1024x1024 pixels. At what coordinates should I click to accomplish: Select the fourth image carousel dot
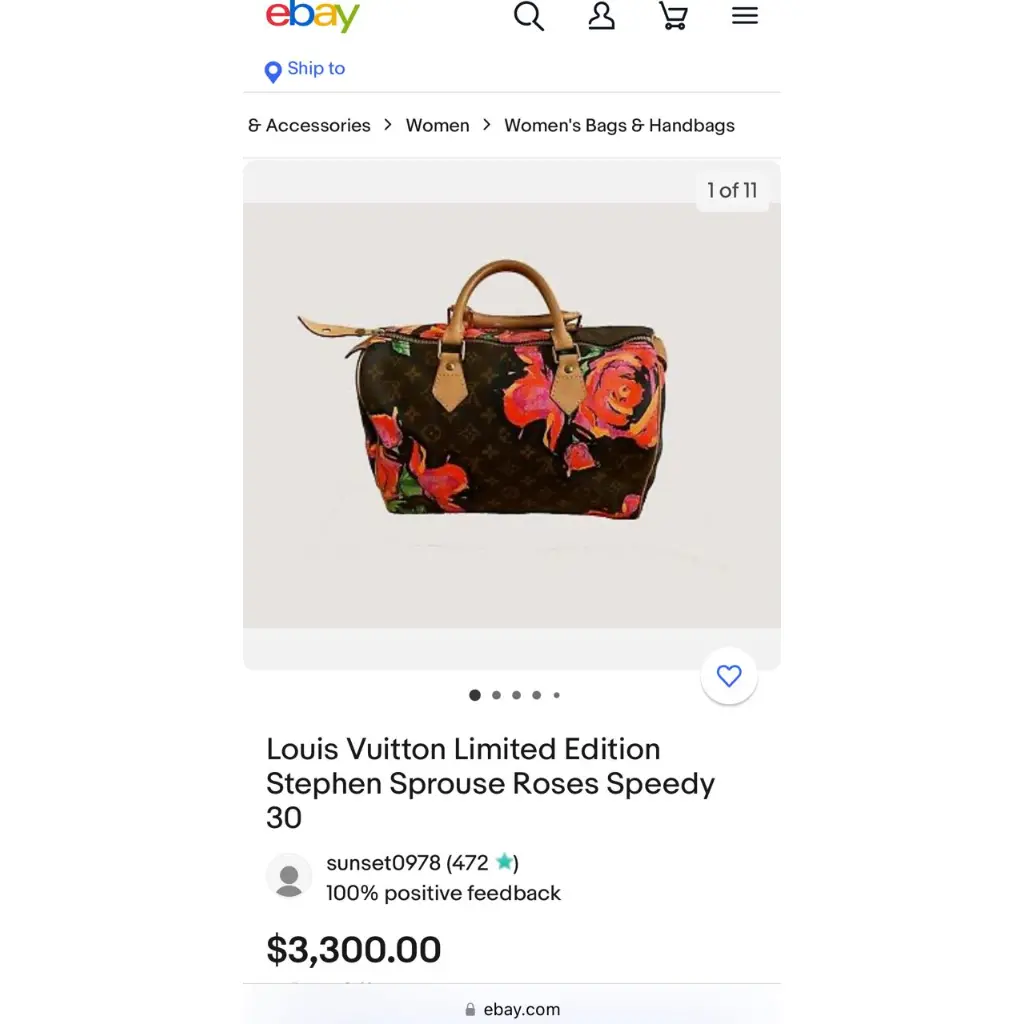tap(536, 695)
